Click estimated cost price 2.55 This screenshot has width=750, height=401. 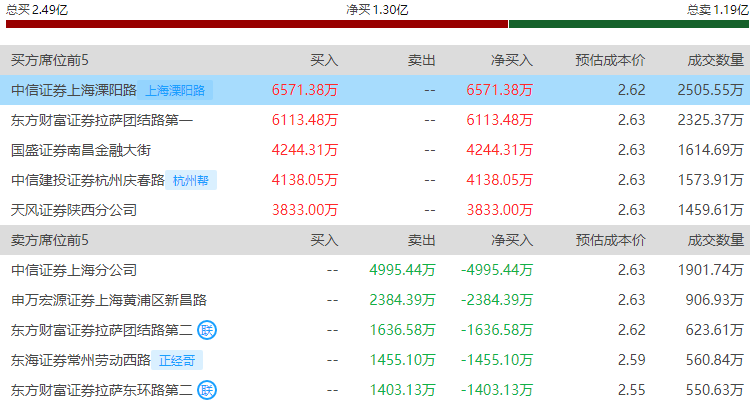coord(632,390)
